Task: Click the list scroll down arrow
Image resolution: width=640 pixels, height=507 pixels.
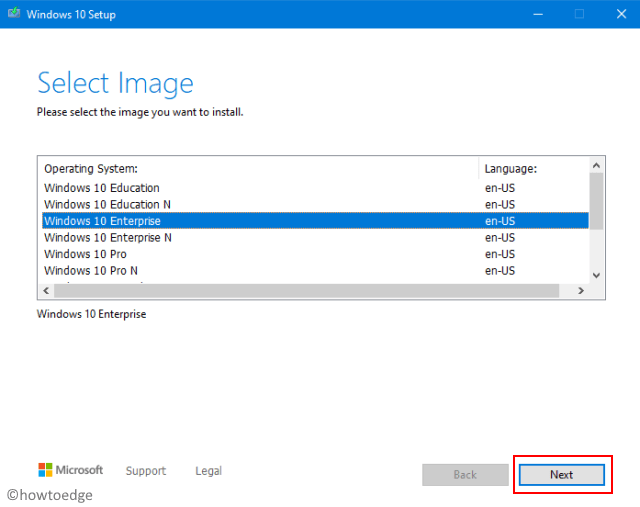Action: coord(596,276)
